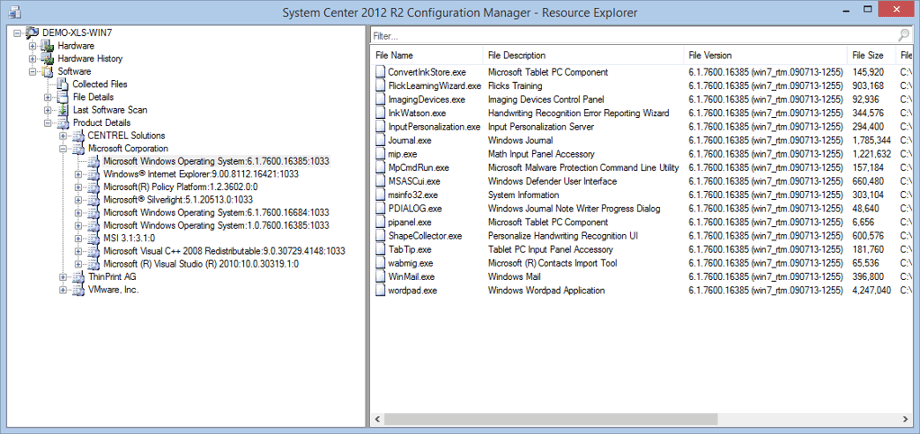The height and width of the screenshot is (434, 920).
Task: Select Microsoft Visual C++ 2008 Redistributable item
Action: [x=224, y=251]
